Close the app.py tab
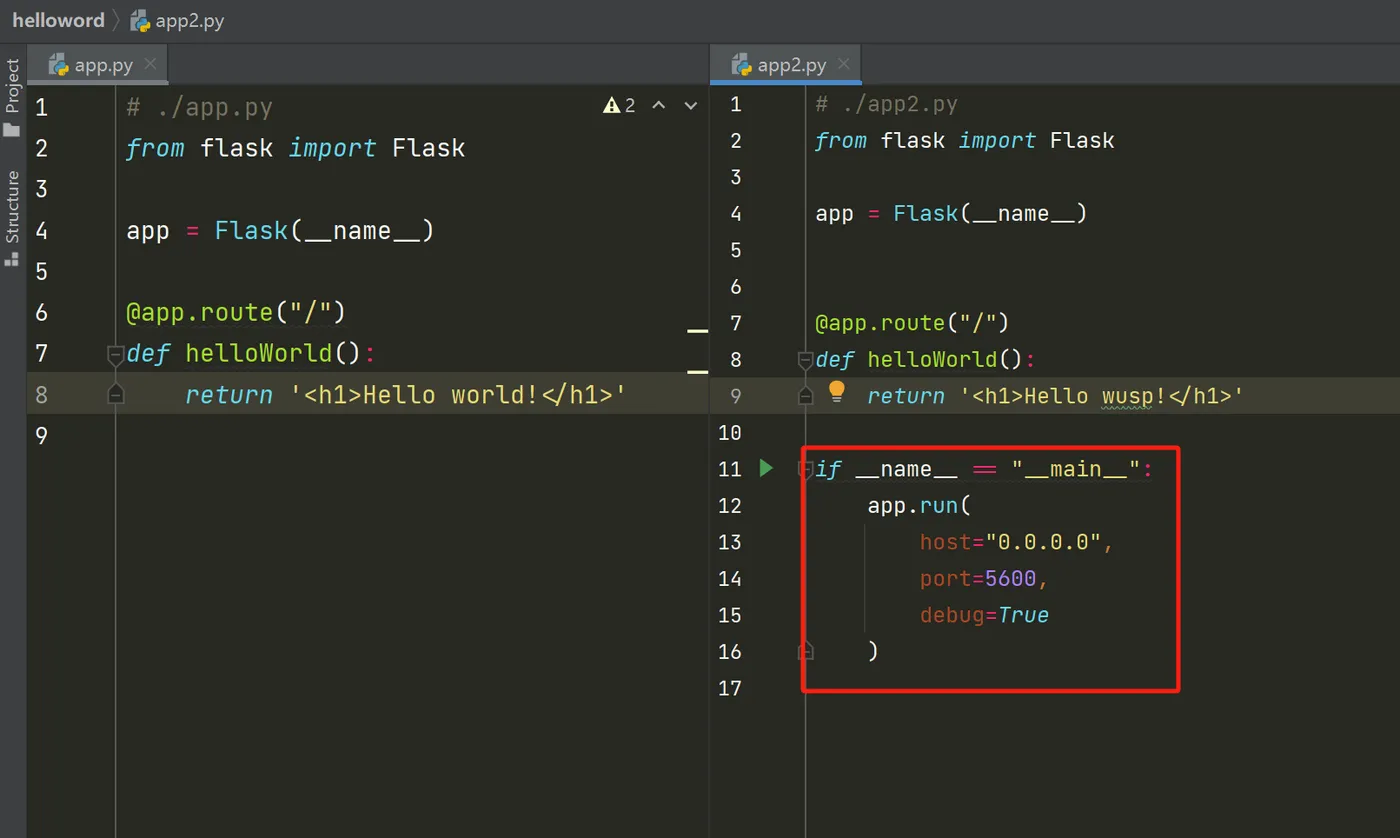The image size is (1400, 838). click(x=150, y=65)
